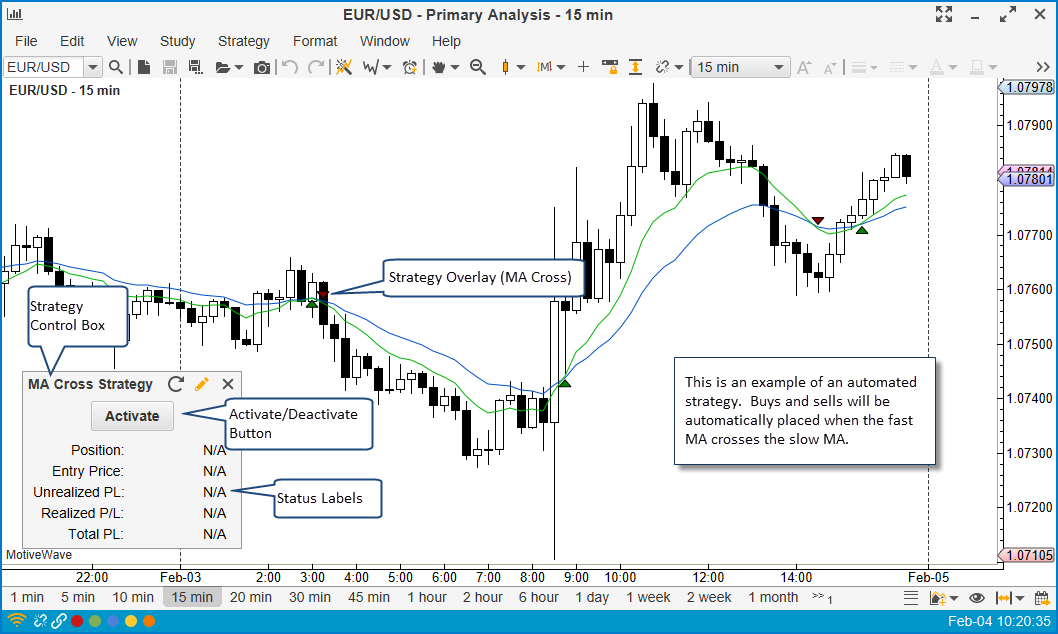Open the EUR/USD symbol dropdown
Image resolution: width=1058 pixels, height=634 pixels.
click(x=93, y=67)
